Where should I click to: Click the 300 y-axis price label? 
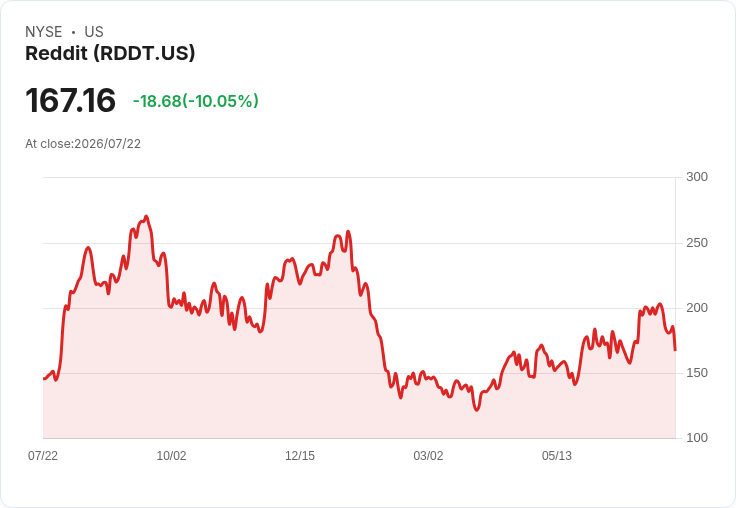point(697,177)
